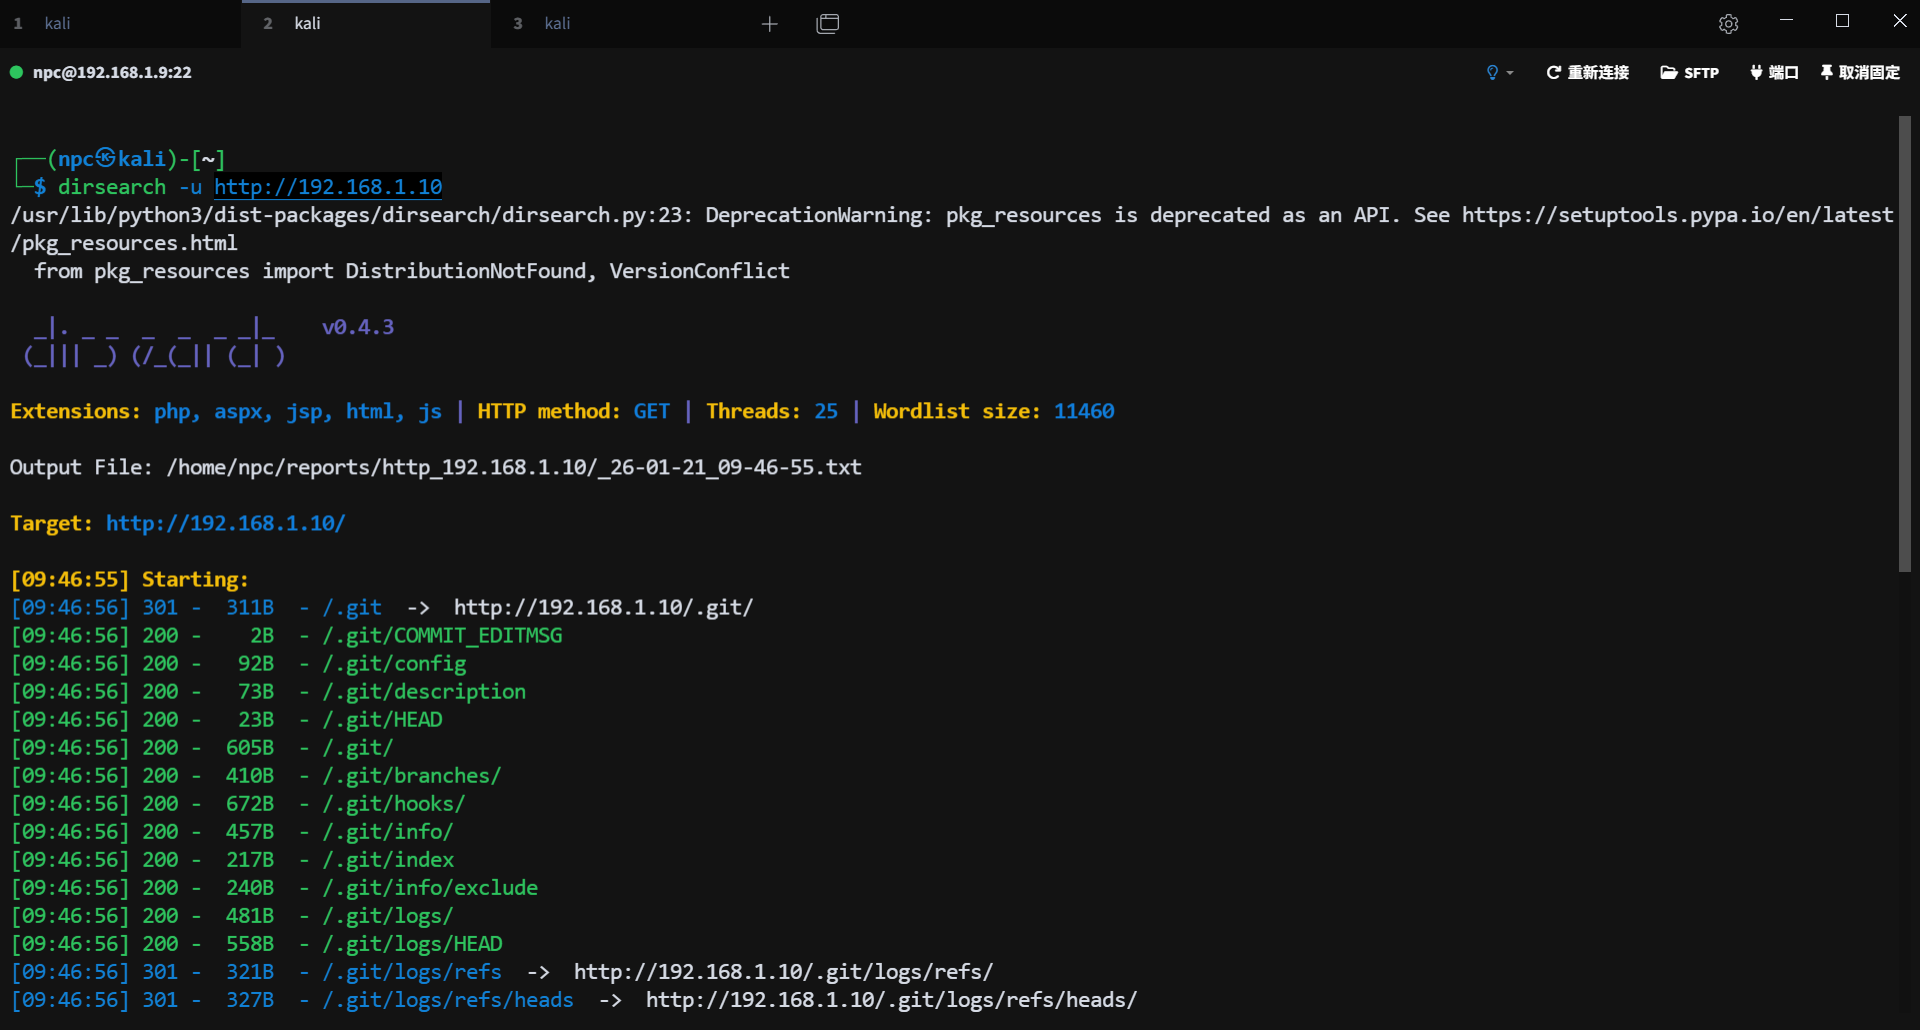Open the port (端口) plug icon
Viewport: 1920px width, 1030px height.
(1756, 73)
